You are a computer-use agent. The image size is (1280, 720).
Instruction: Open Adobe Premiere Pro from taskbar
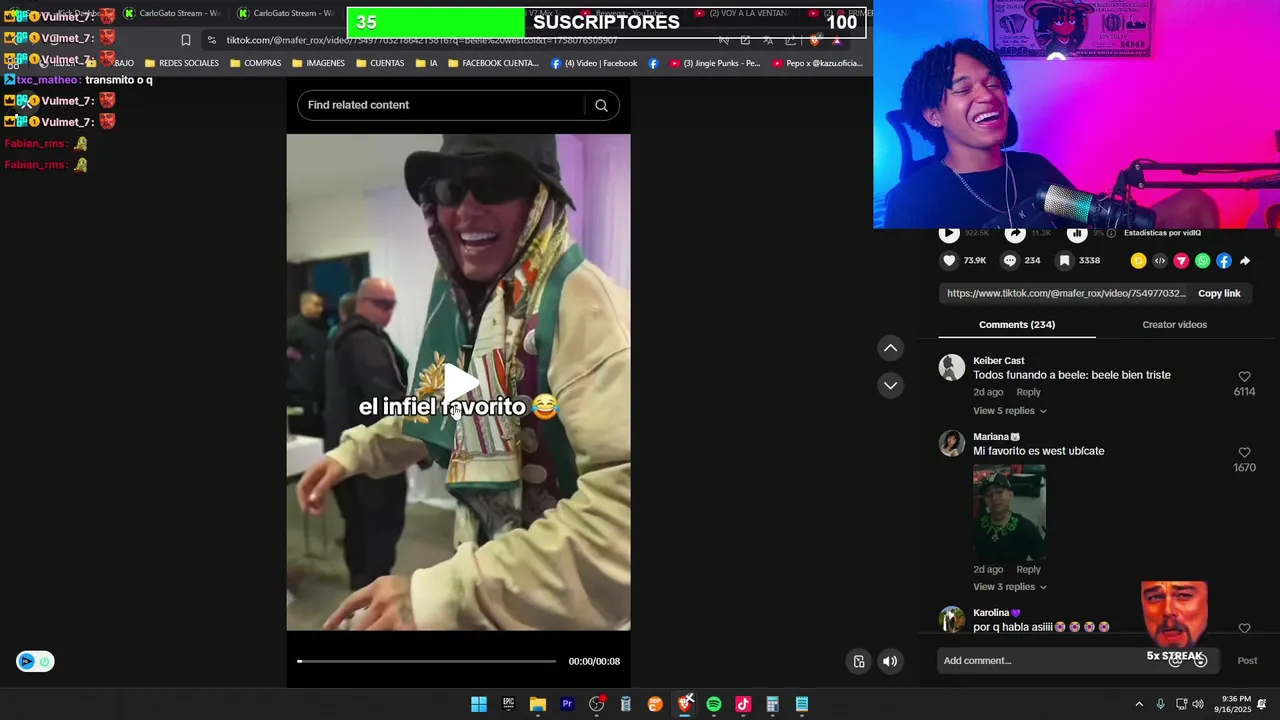pos(567,704)
